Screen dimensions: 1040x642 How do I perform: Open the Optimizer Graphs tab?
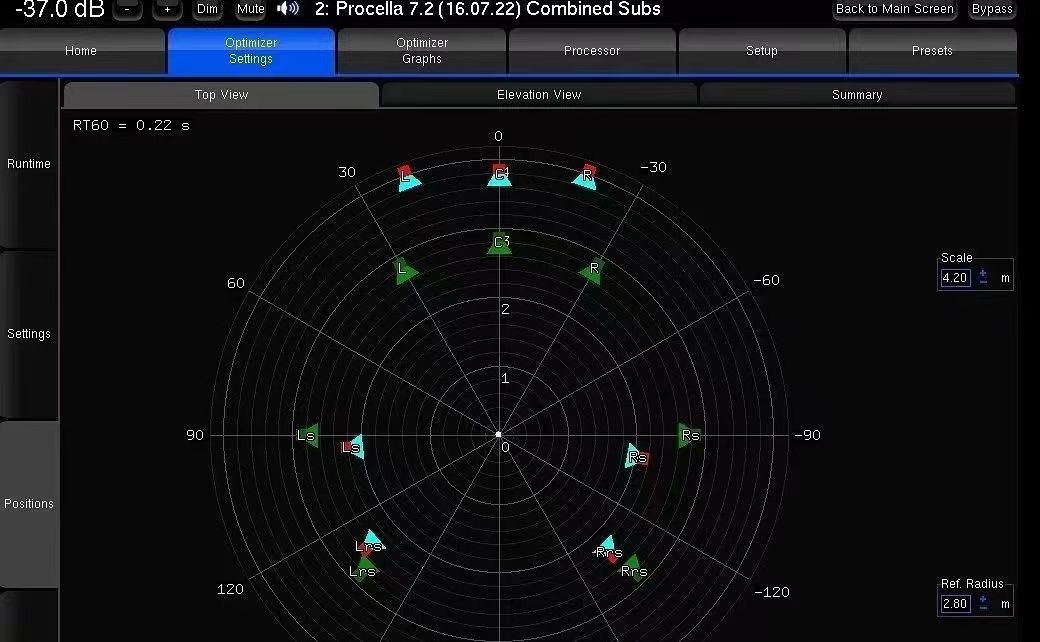pyautogui.click(x=422, y=51)
